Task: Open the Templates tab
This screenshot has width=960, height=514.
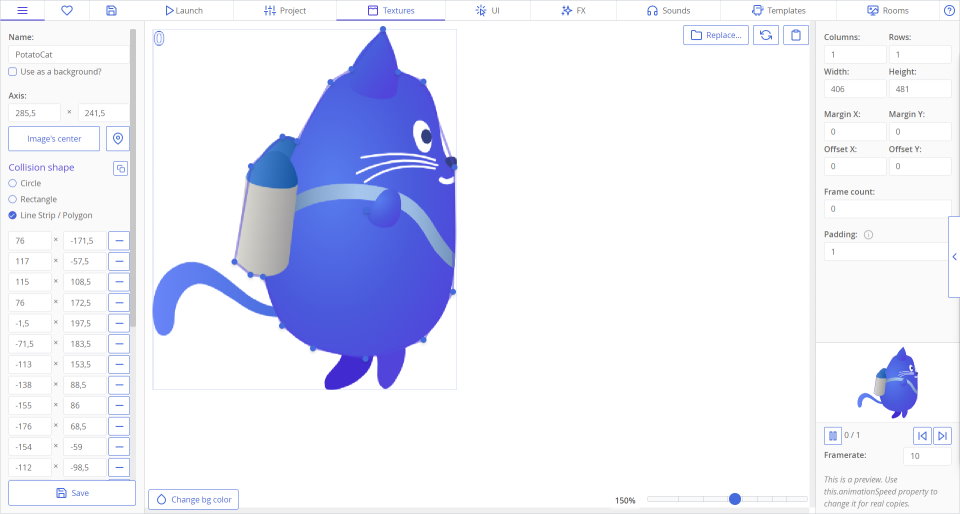Action: point(778,10)
